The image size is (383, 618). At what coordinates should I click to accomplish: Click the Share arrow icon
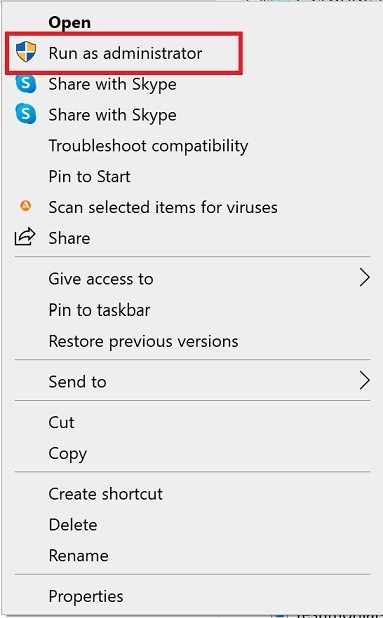pos(25,237)
